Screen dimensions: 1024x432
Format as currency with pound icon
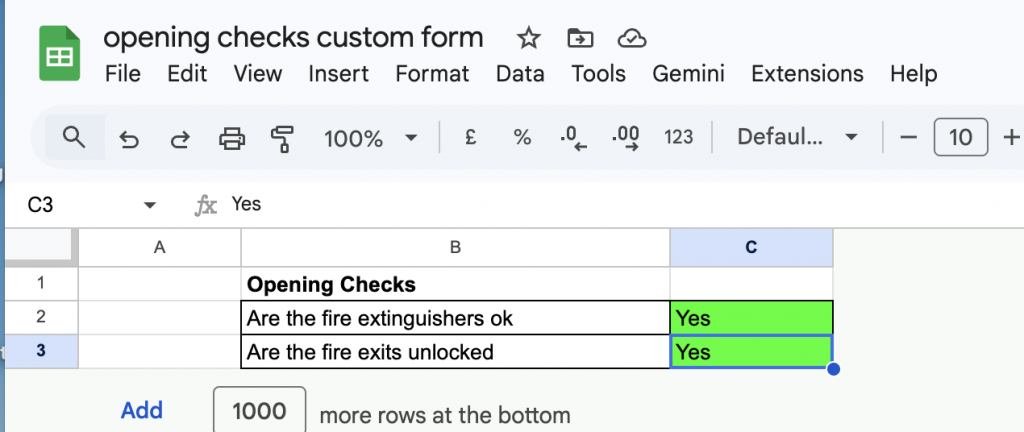(470, 138)
